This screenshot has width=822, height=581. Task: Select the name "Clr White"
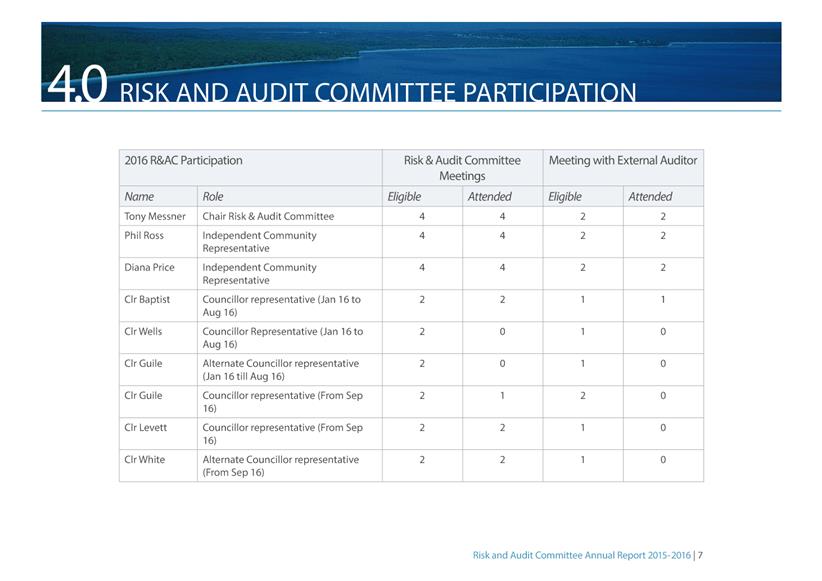[144, 459]
